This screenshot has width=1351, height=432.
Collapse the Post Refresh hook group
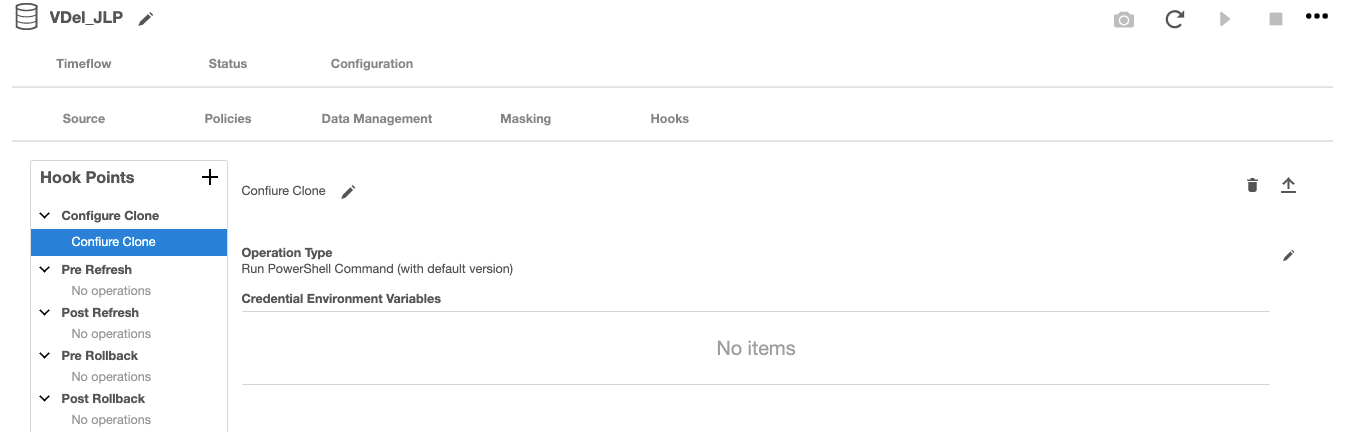click(x=45, y=313)
